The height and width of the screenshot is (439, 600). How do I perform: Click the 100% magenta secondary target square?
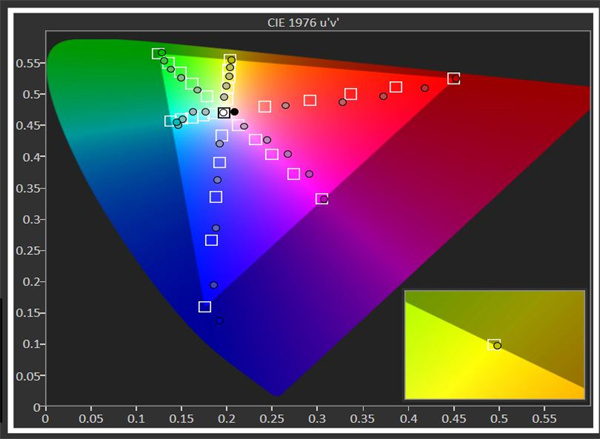(322, 199)
